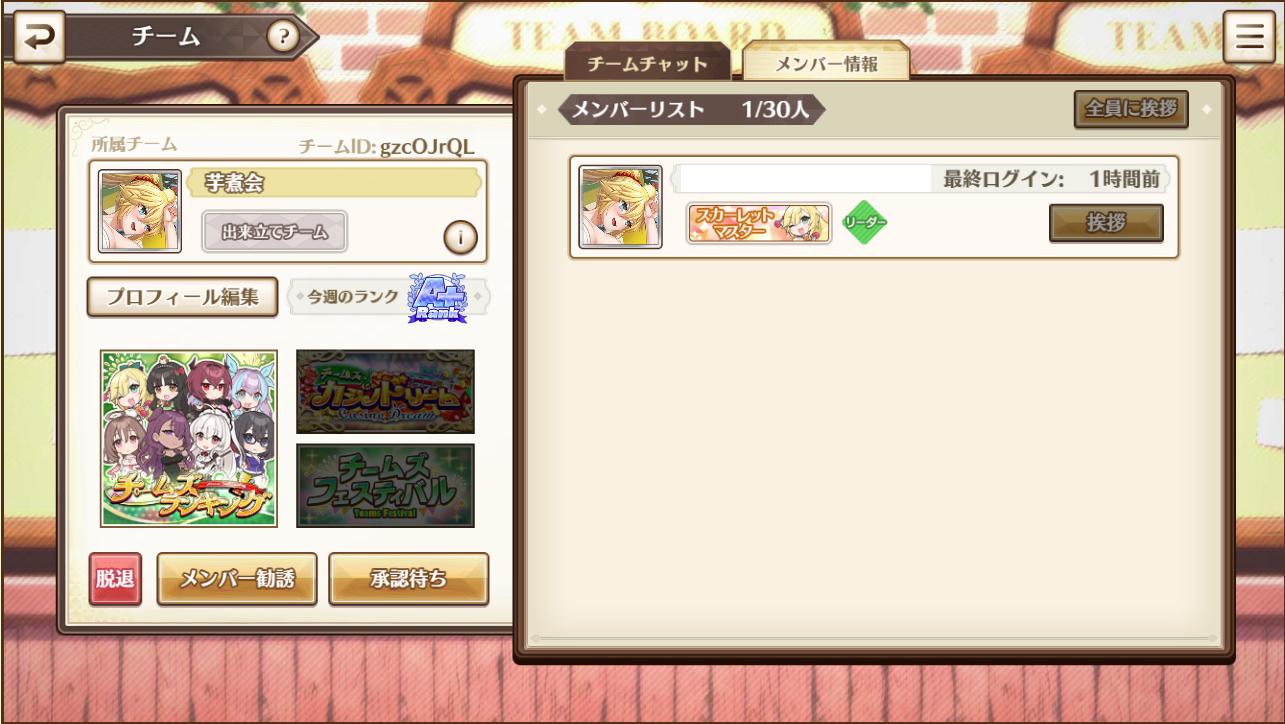Open the チームズランキング banner

click(189, 439)
